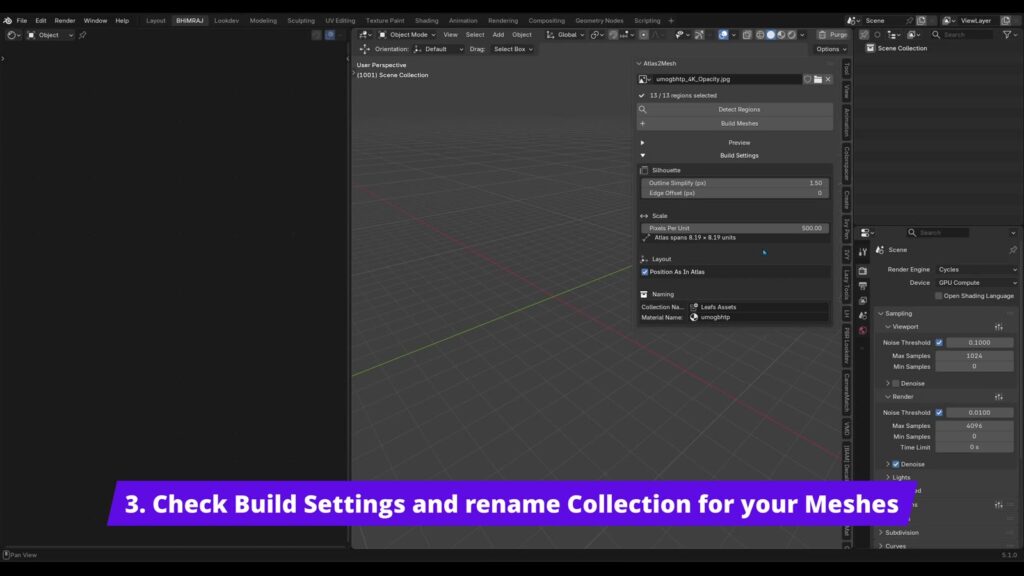Screen dimensions: 1024x576
Task: Click the Scene name field in top bar
Action: pyautogui.click(x=883, y=20)
